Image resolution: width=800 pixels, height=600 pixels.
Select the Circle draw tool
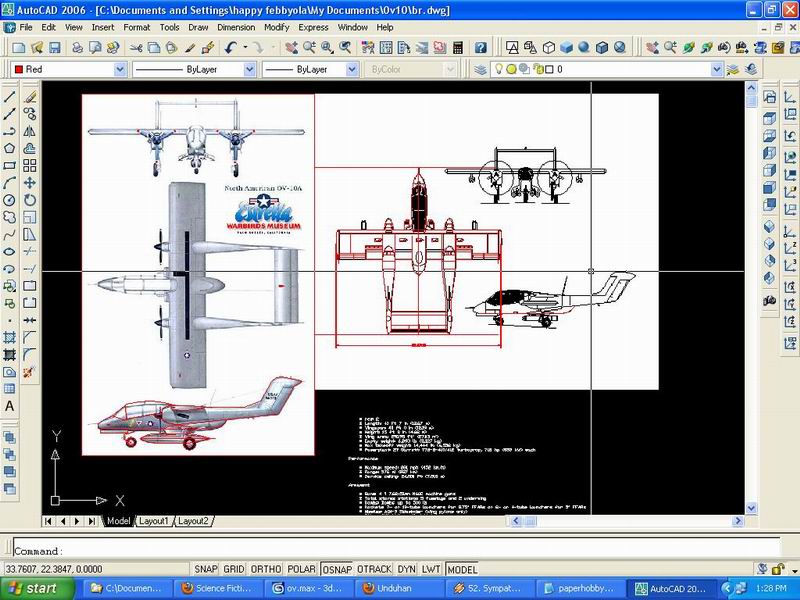(x=9, y=200)
